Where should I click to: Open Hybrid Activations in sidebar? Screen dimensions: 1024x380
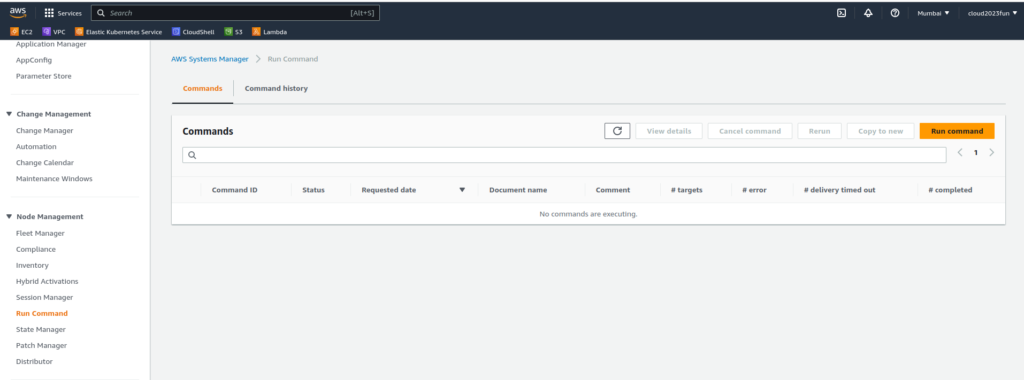point(47,281)
